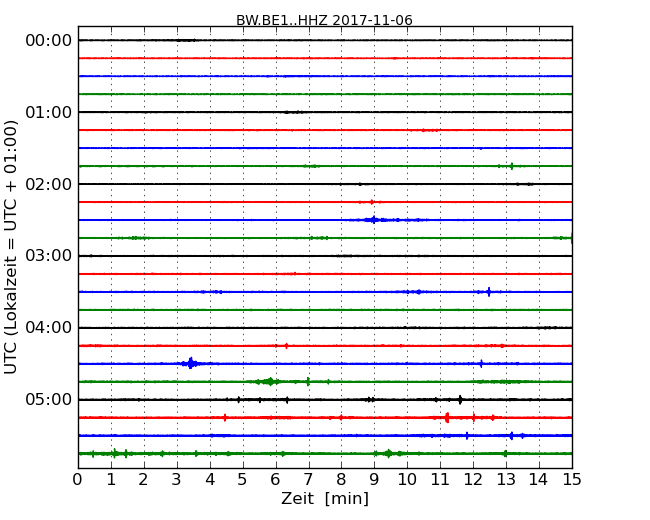Click the x-axis label Zeit [min]
The width and height of the screenshot is (650, 520).
click(x=325, y=498)
